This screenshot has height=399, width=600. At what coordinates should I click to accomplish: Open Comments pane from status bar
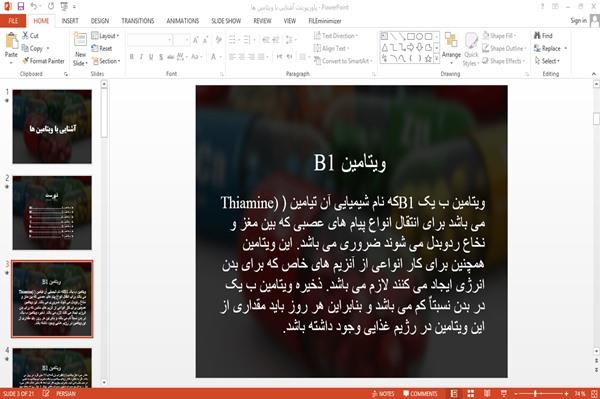coord(420,394)
